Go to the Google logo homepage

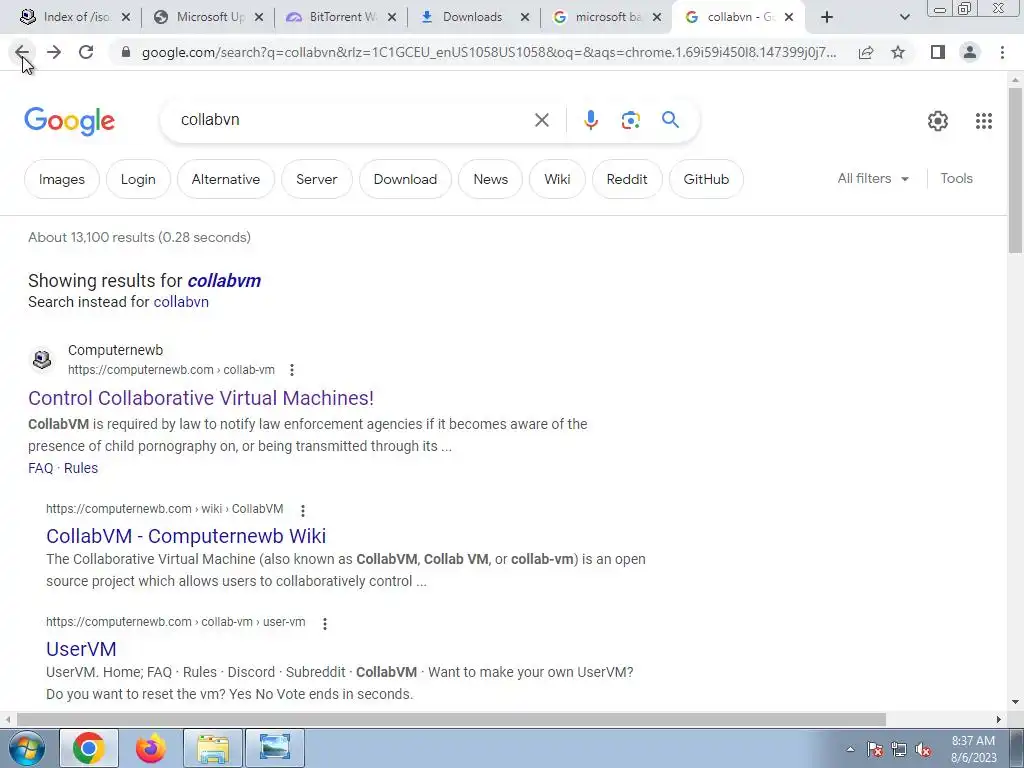coord(69,121)
